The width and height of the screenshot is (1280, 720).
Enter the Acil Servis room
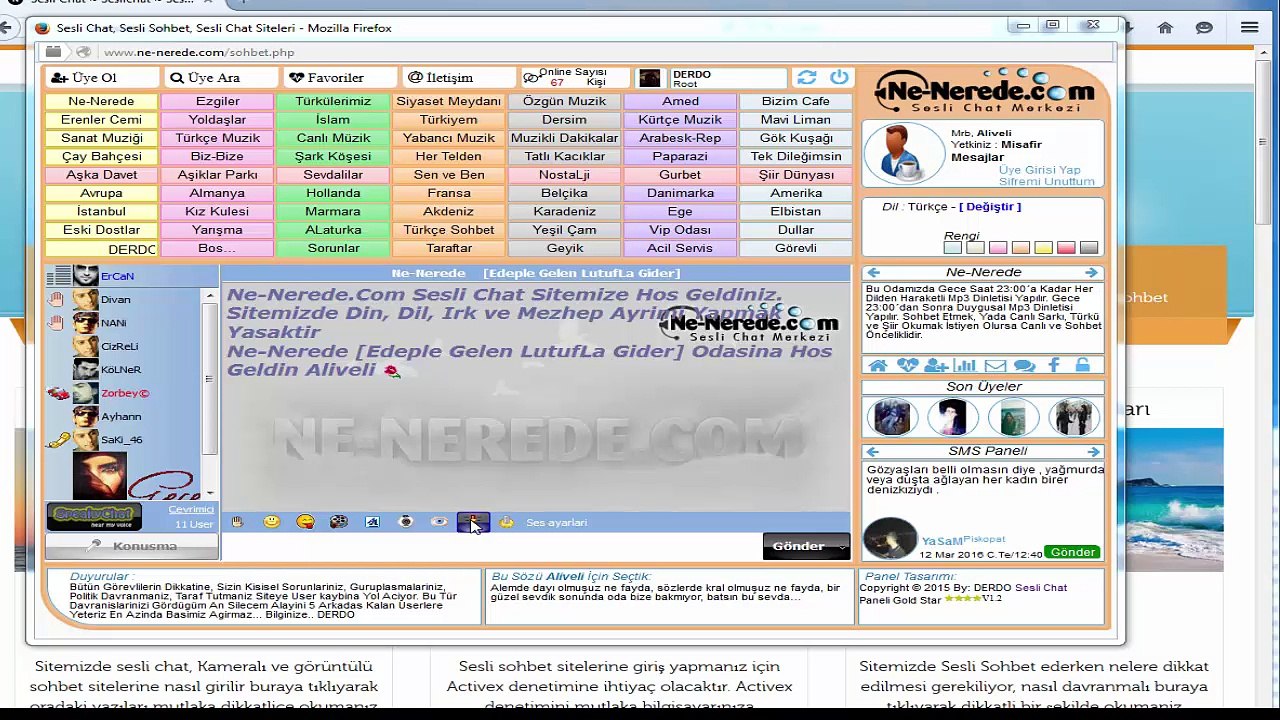click(680, 248)
